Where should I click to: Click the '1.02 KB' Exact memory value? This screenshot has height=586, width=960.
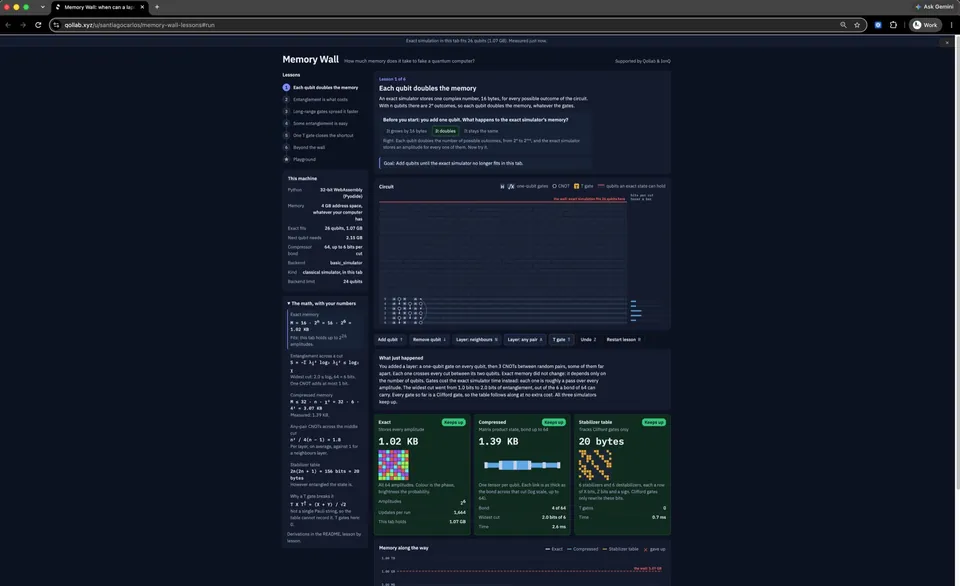398,441
